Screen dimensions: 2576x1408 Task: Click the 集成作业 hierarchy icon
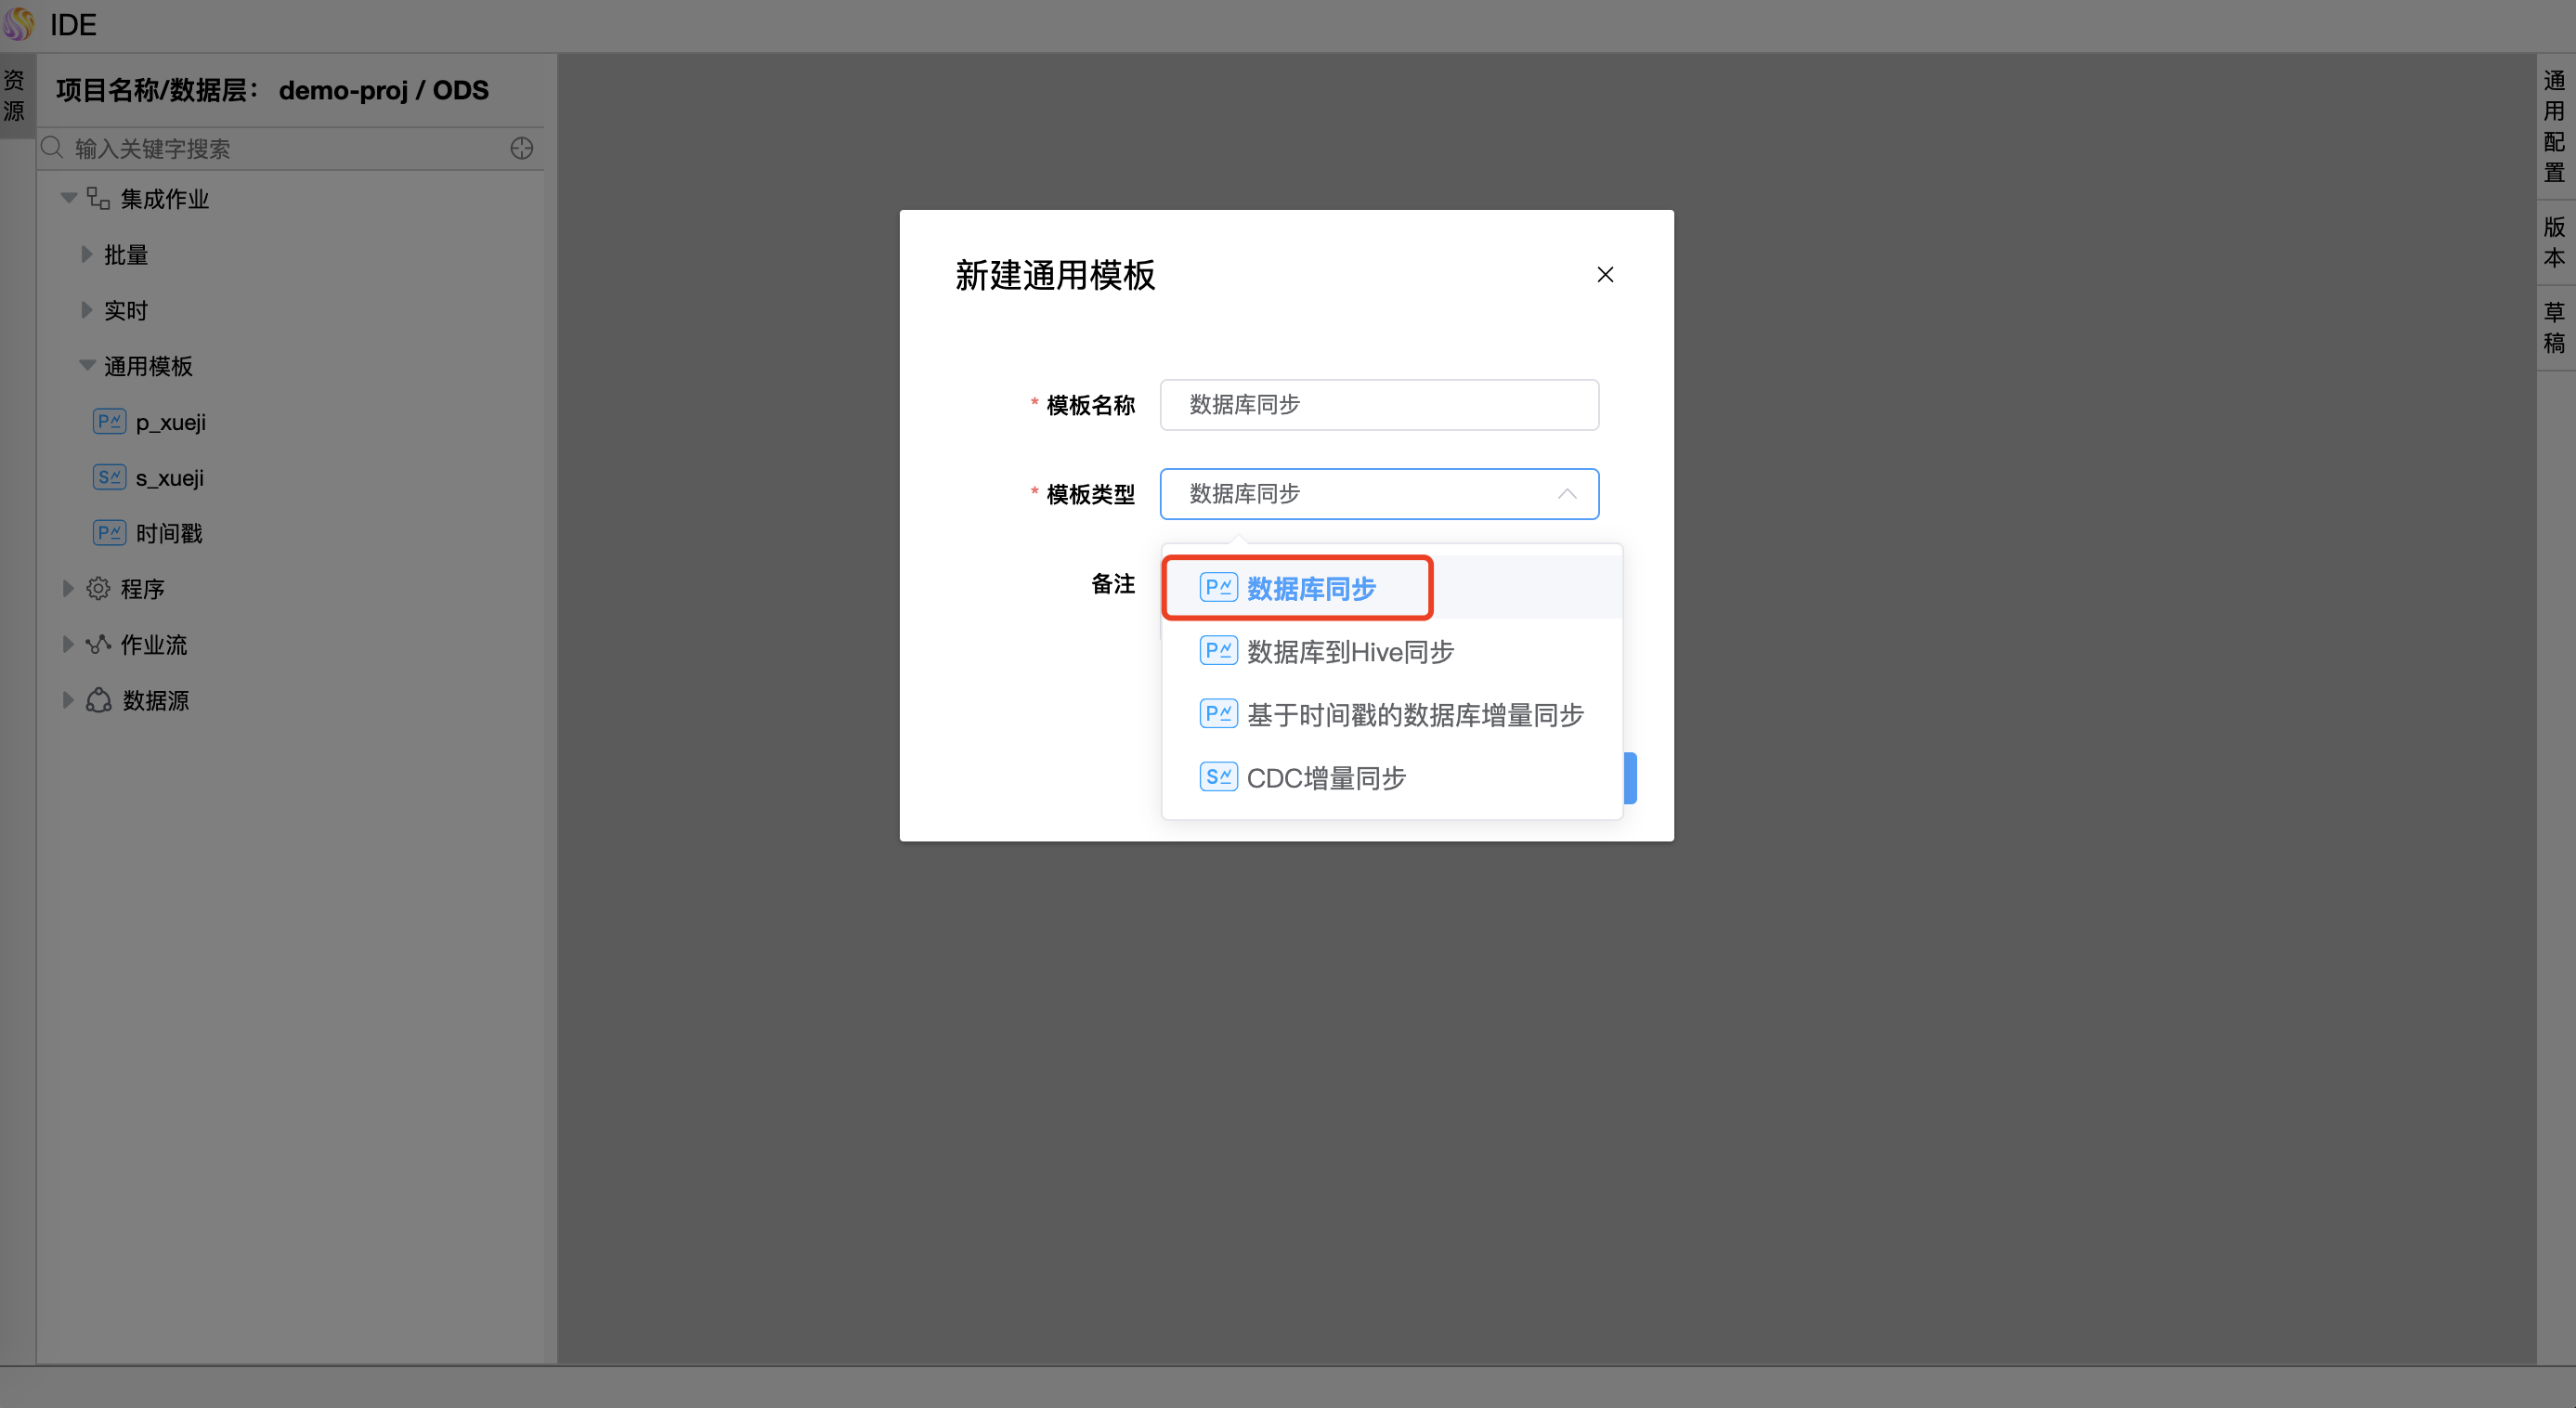(98, 198)
